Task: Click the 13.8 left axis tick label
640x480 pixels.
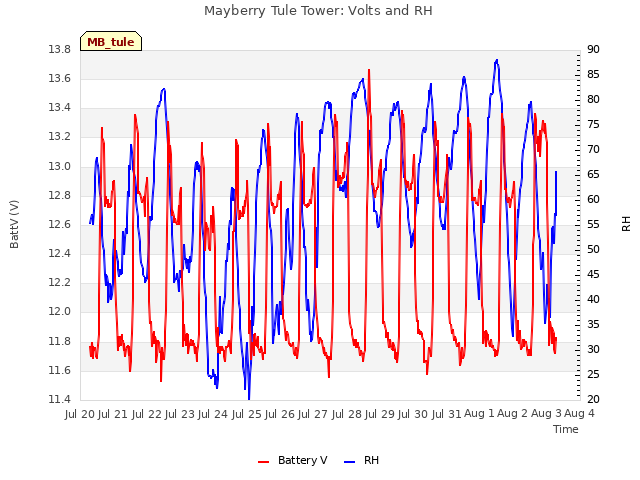Action: point(60,50)
